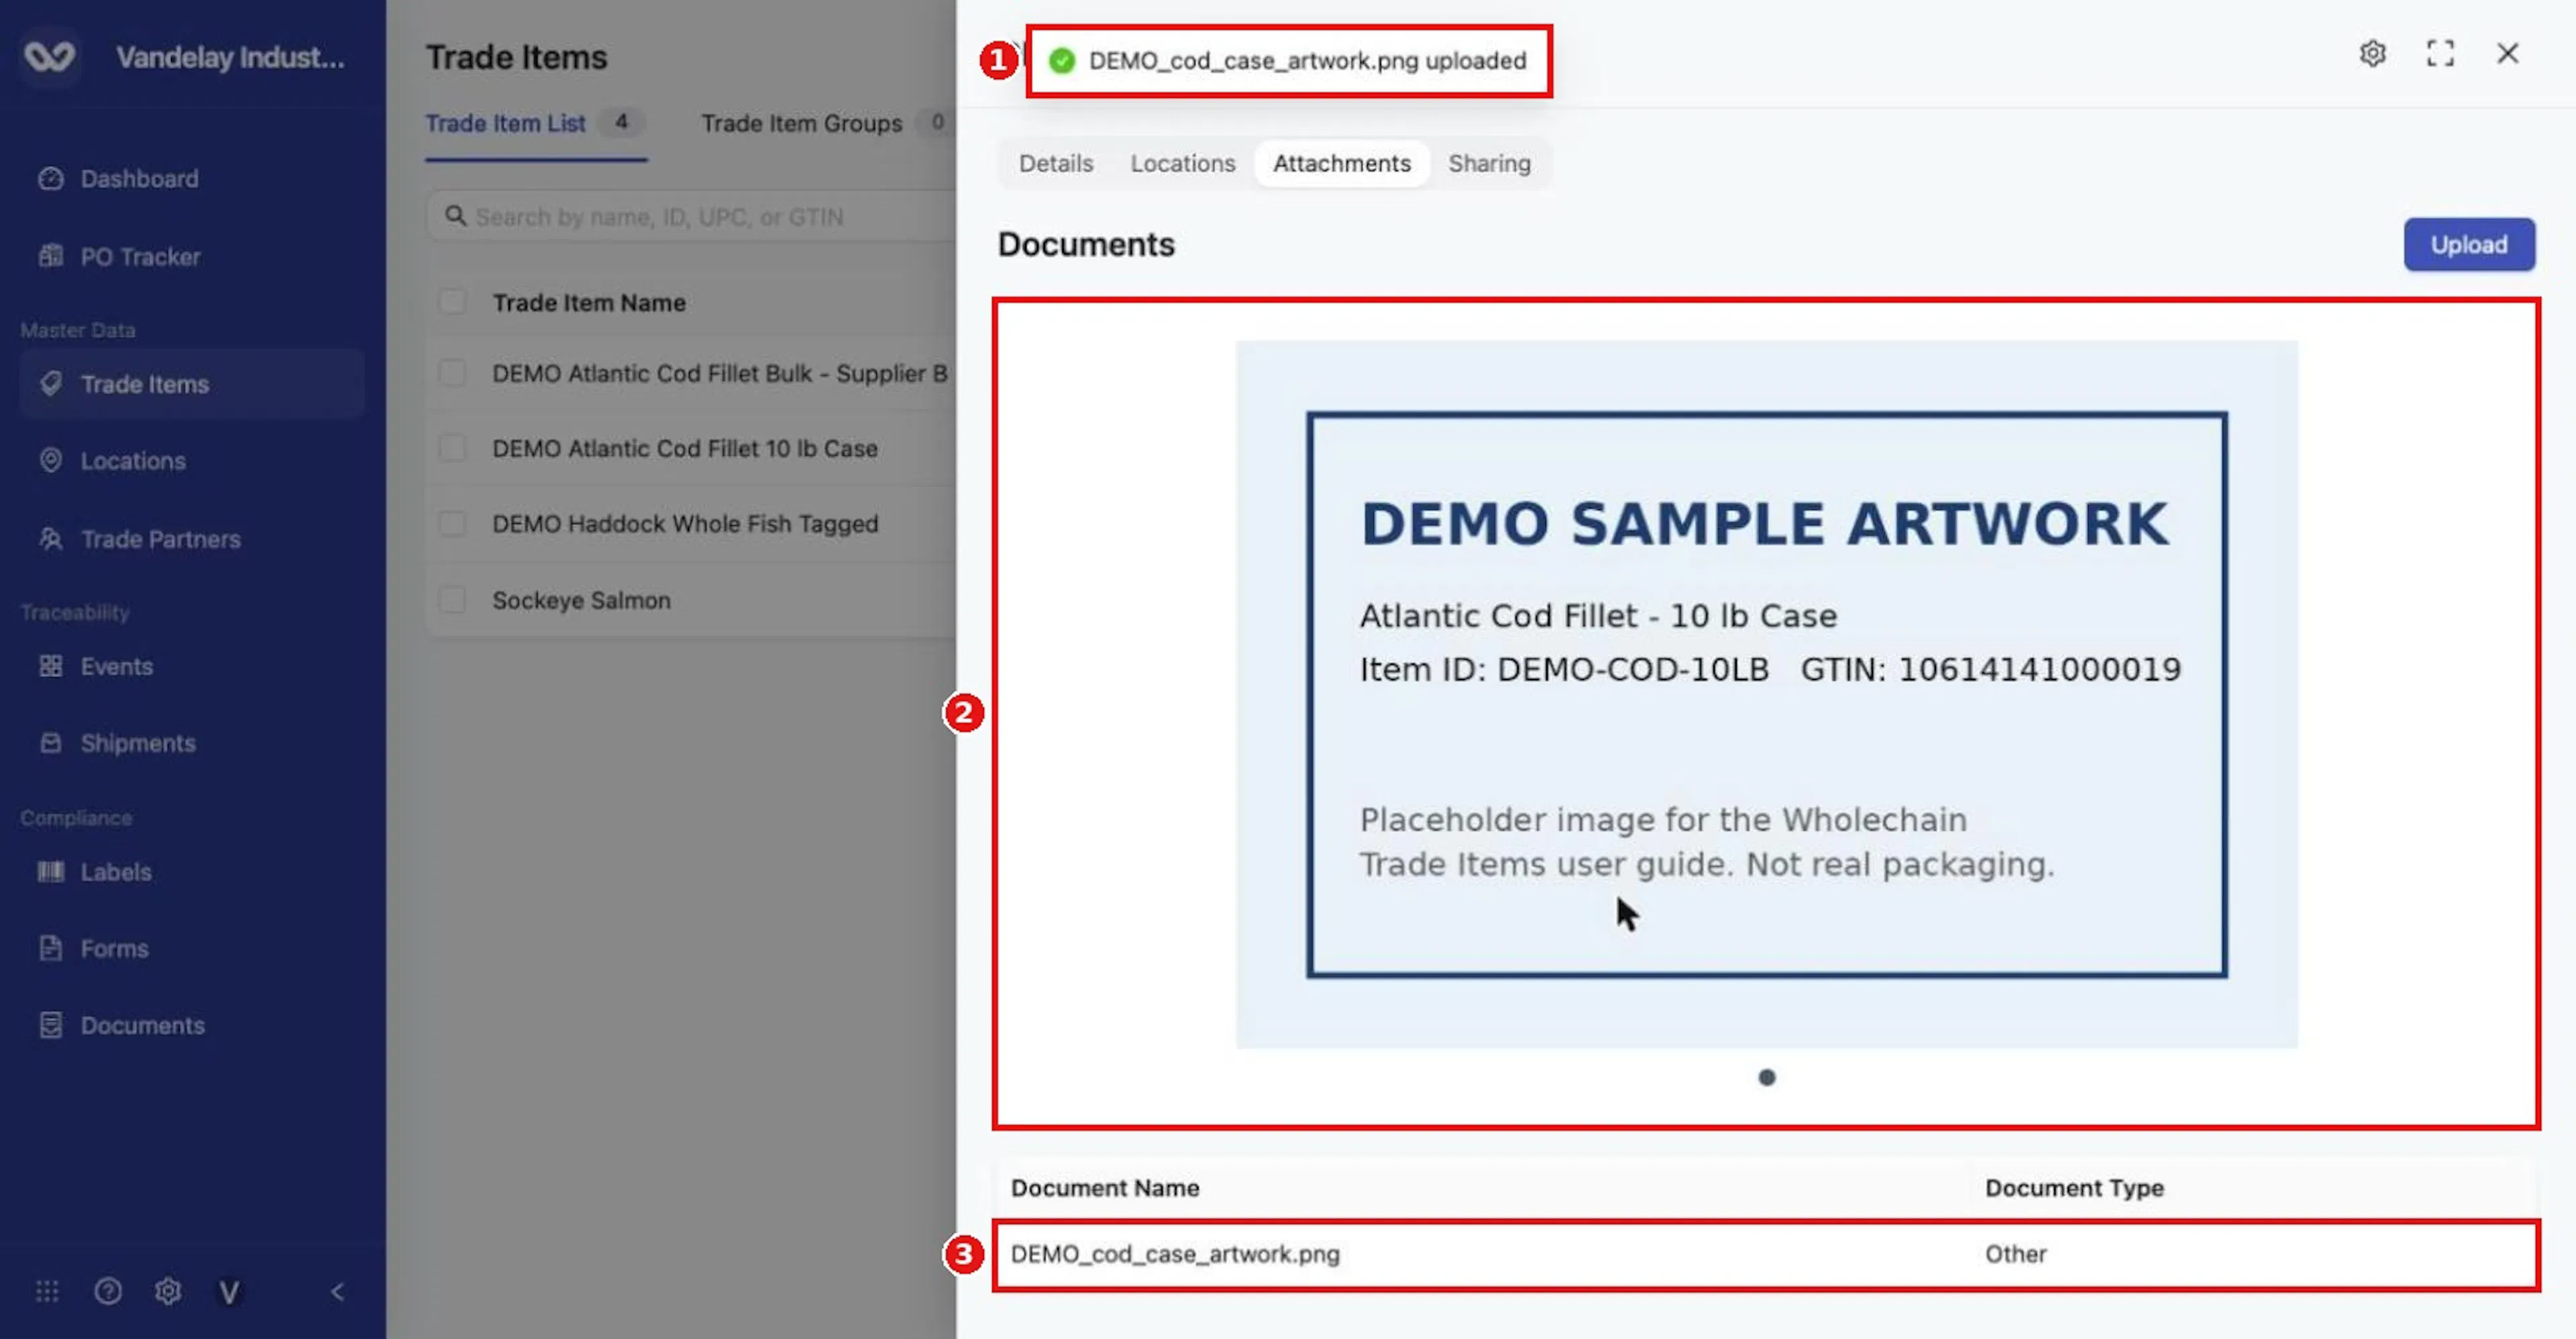Open DEMO Haddock Whole Fish Tagged item
This screenshot has height=1339, width=2576.
point(685,524)
